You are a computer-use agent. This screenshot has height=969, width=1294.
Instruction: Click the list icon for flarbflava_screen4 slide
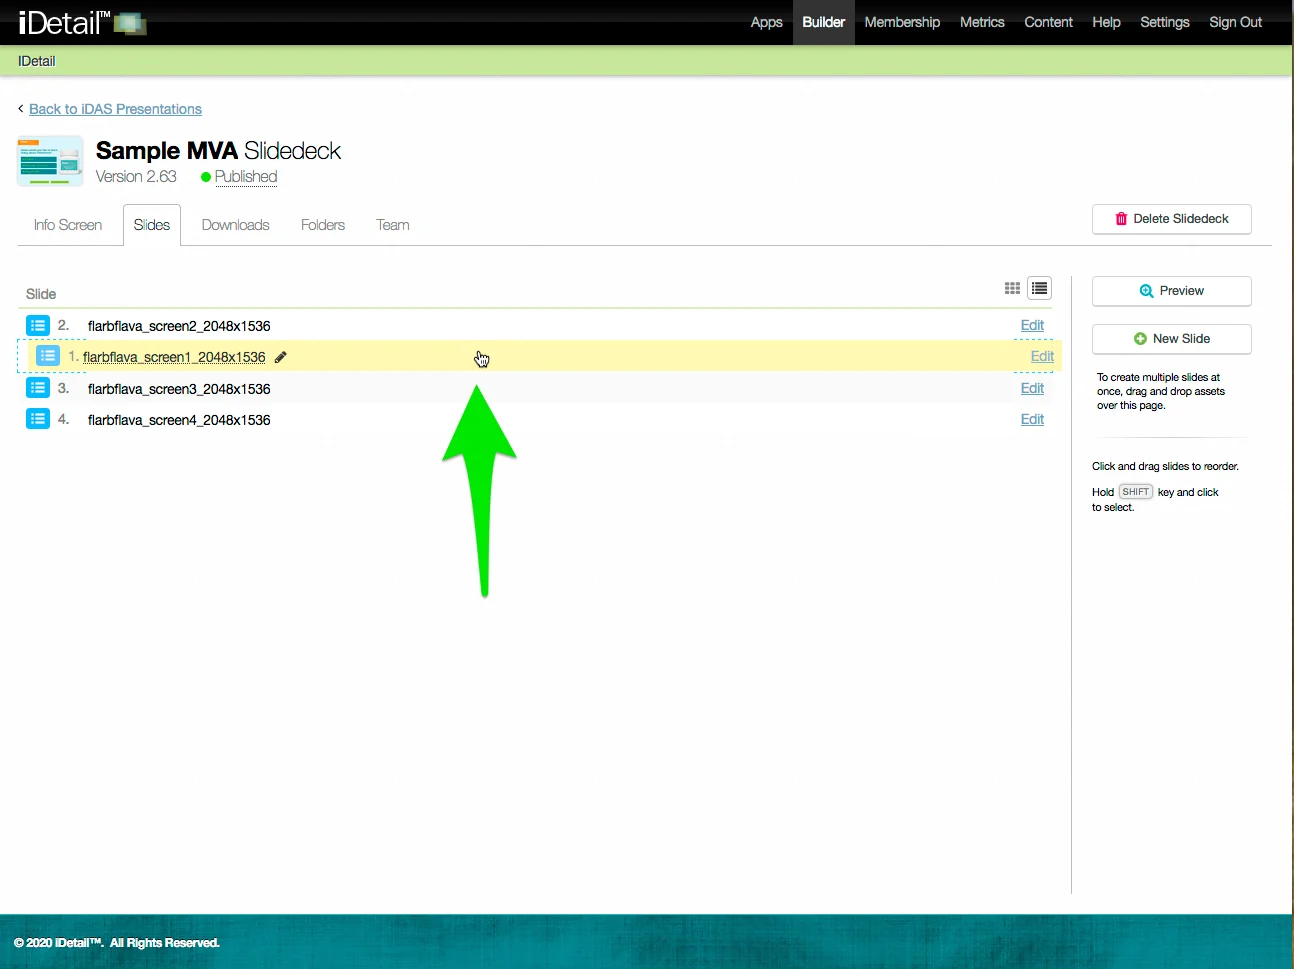(x=38, y=419)
